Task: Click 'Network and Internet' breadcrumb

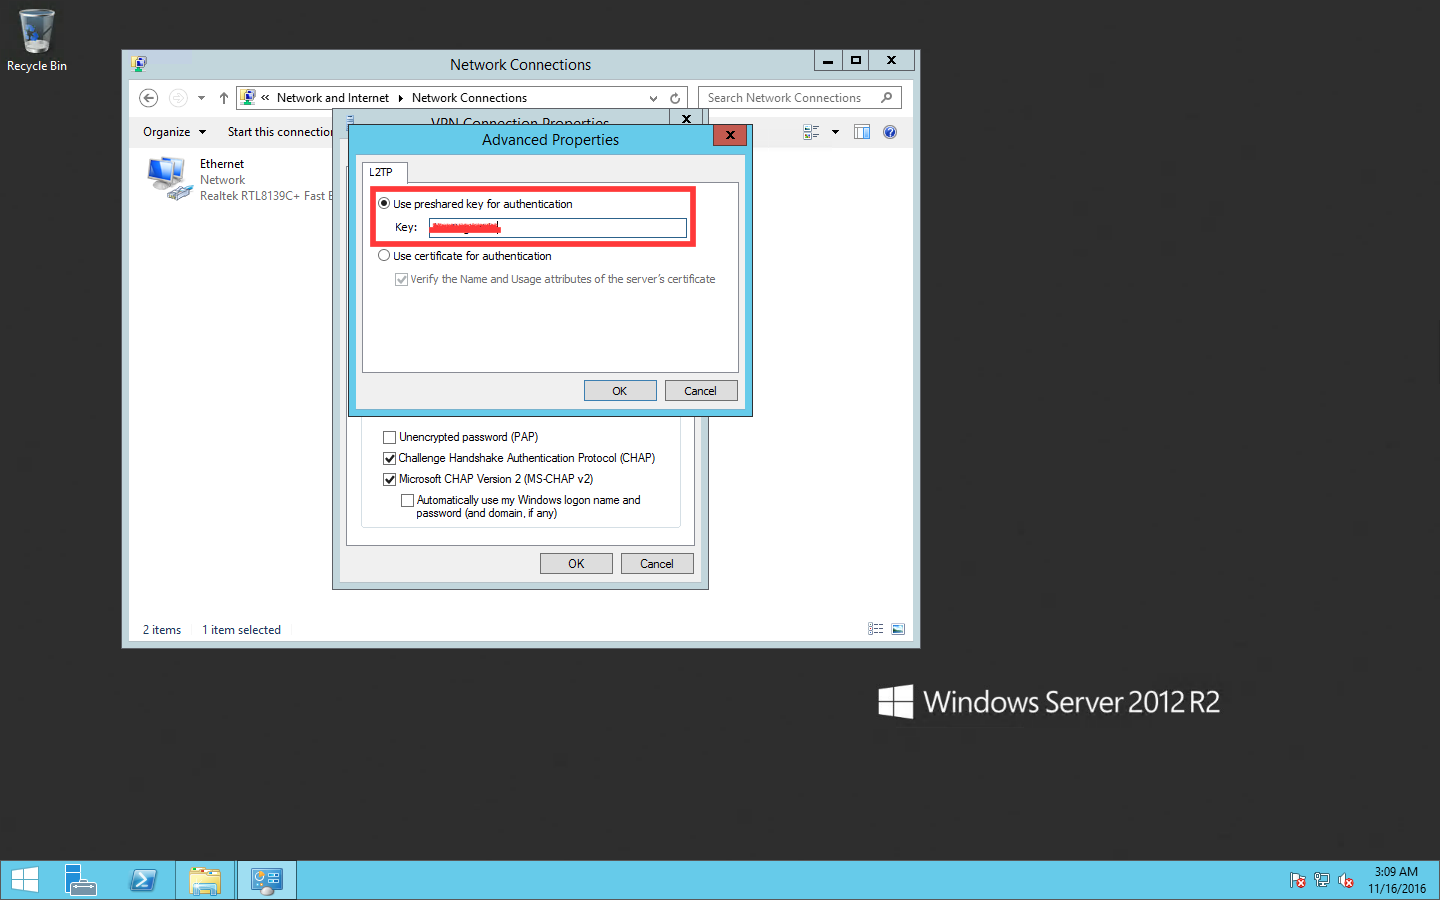Action: click(x=333, y=98)
